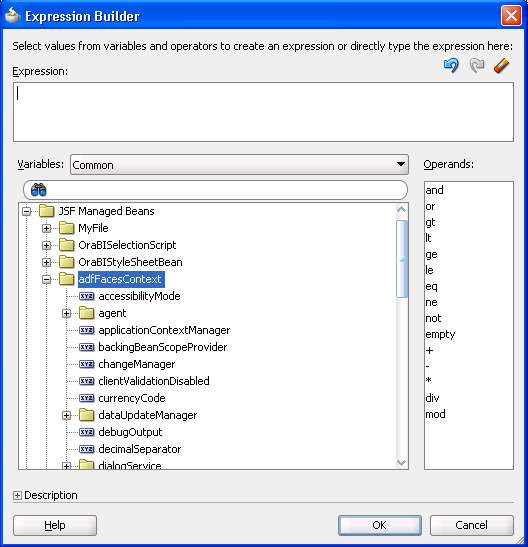Click the binoculars search icon
The image size is (528, 547).
pos(38,190)
